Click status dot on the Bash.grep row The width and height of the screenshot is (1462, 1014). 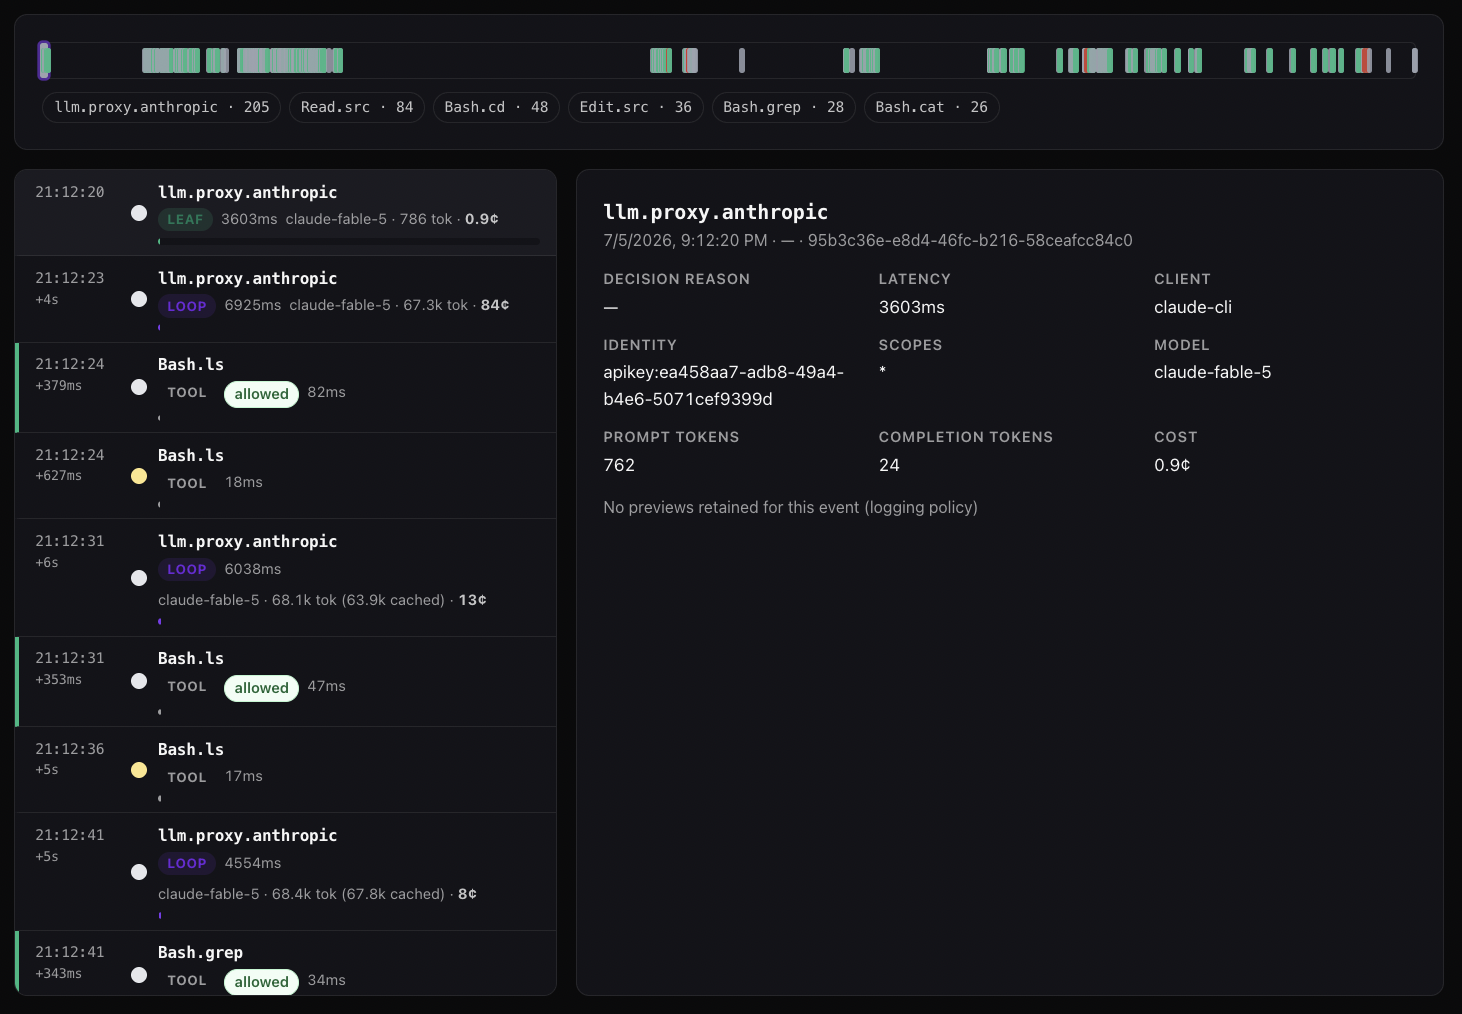coord(139,975)
